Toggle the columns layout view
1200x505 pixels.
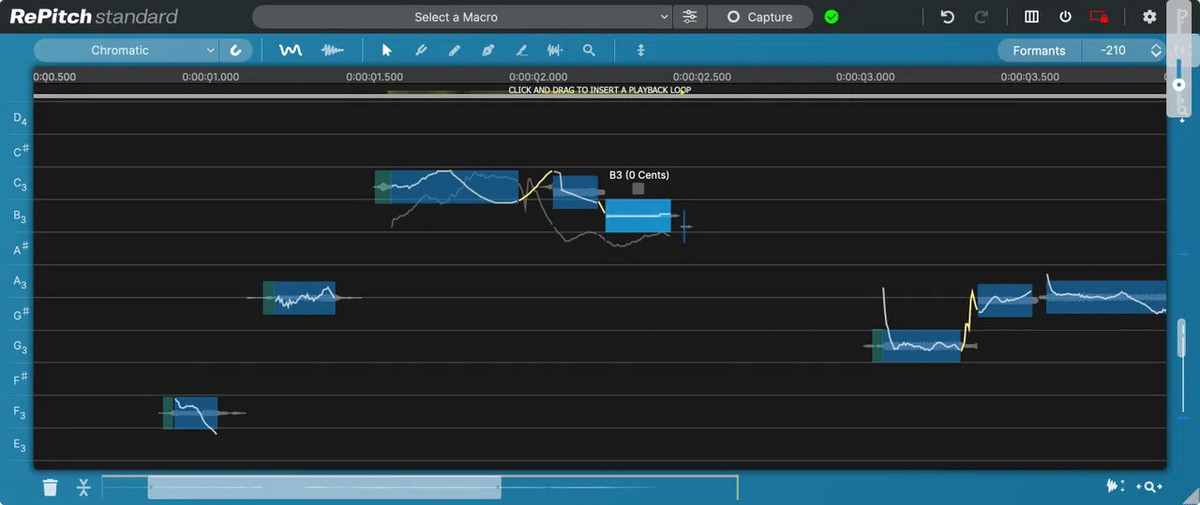(x=1032, y=17)
